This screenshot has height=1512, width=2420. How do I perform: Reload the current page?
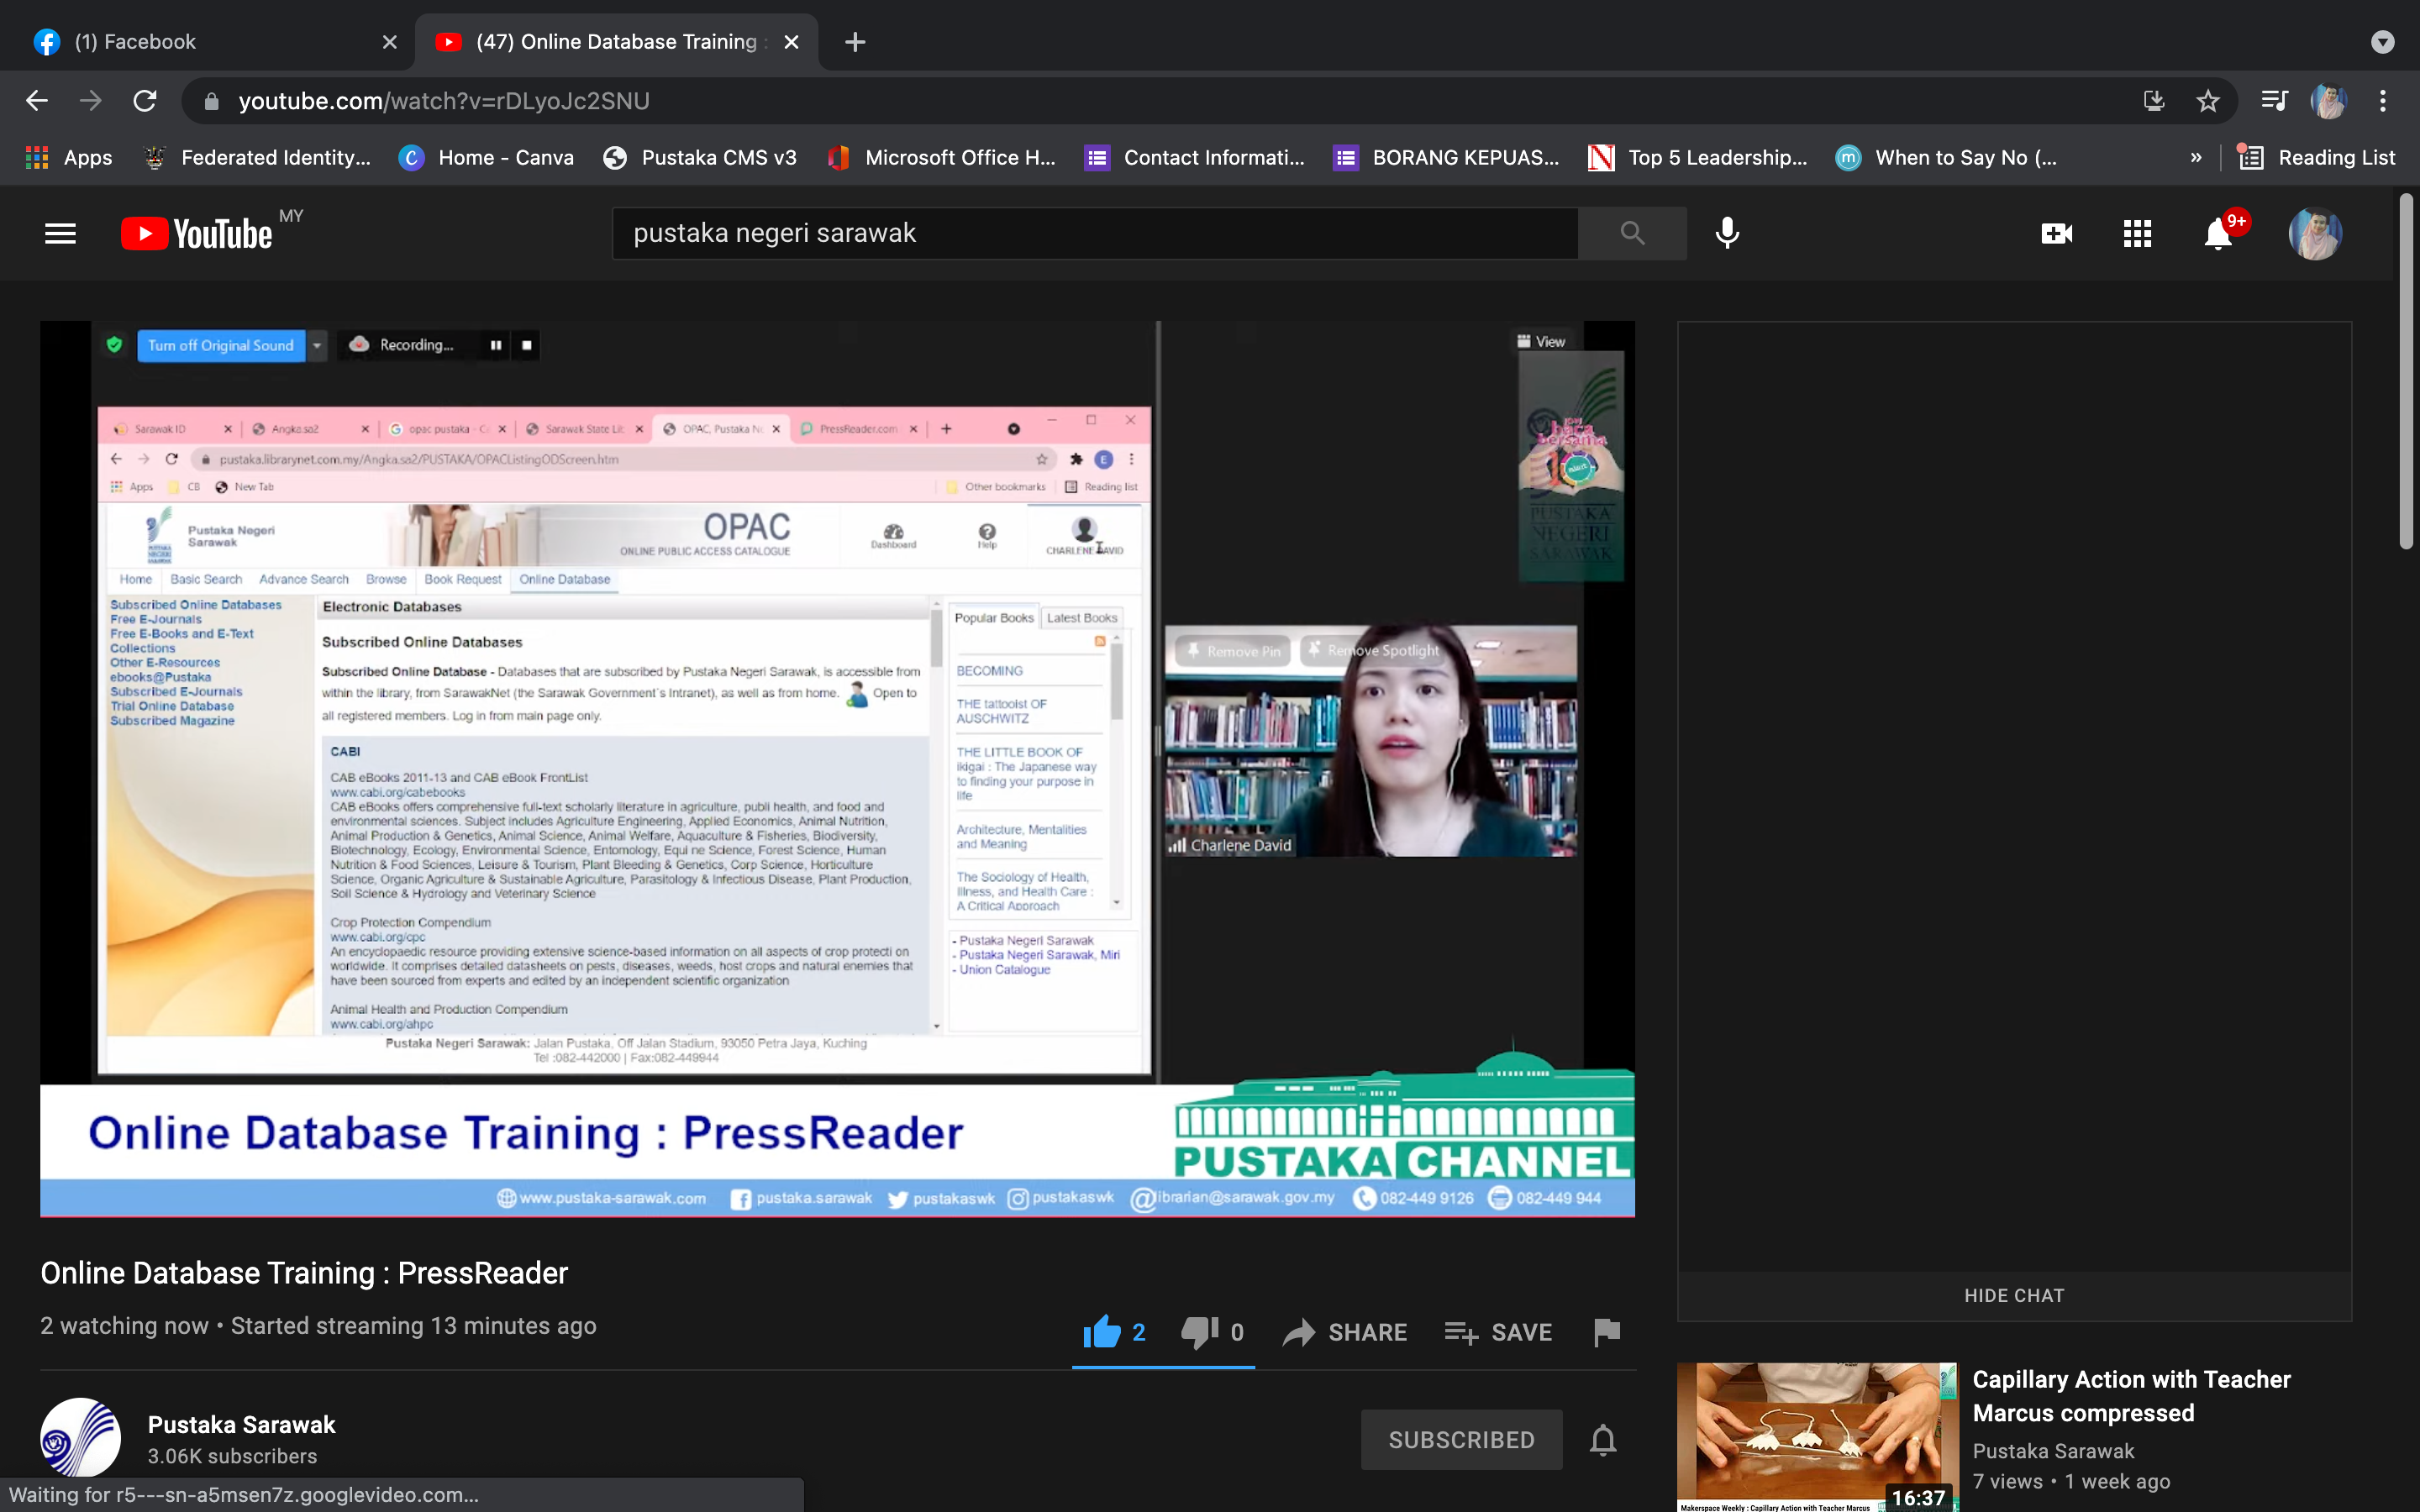[x=145, y=101]
